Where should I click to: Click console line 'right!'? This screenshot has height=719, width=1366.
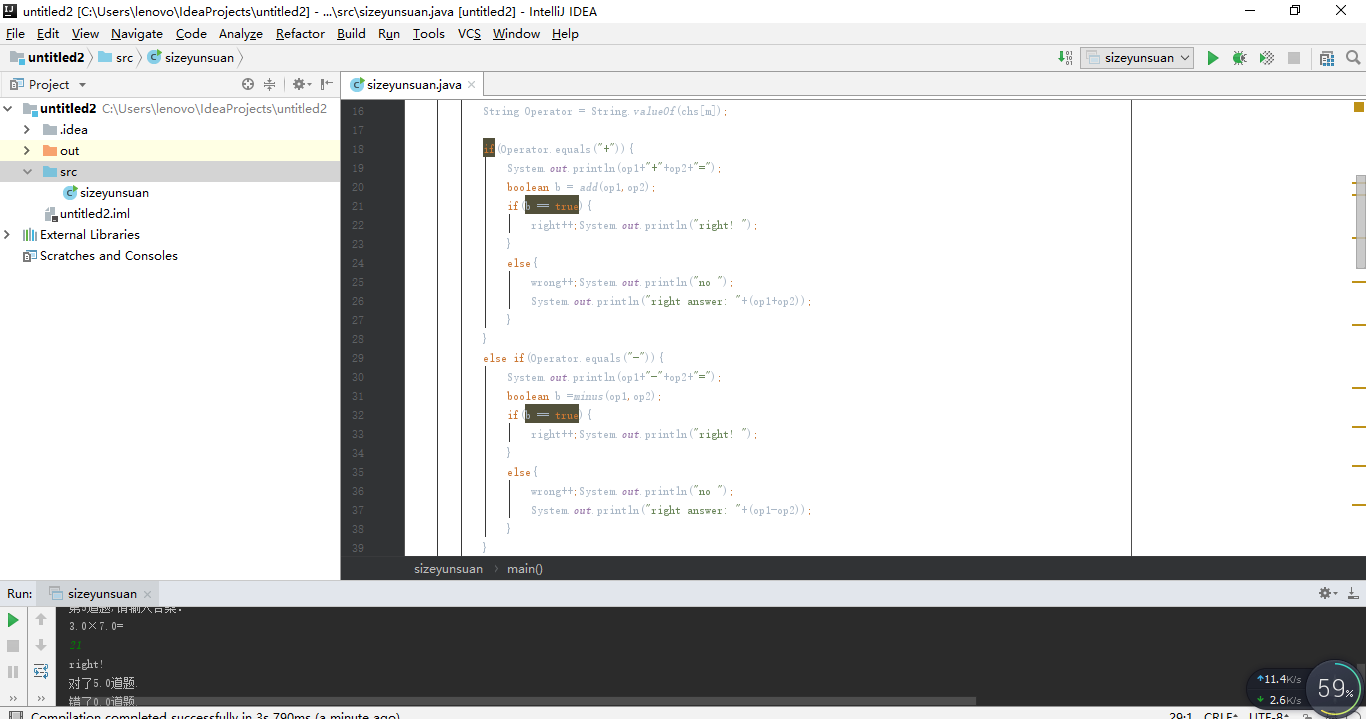coord(87,664)
